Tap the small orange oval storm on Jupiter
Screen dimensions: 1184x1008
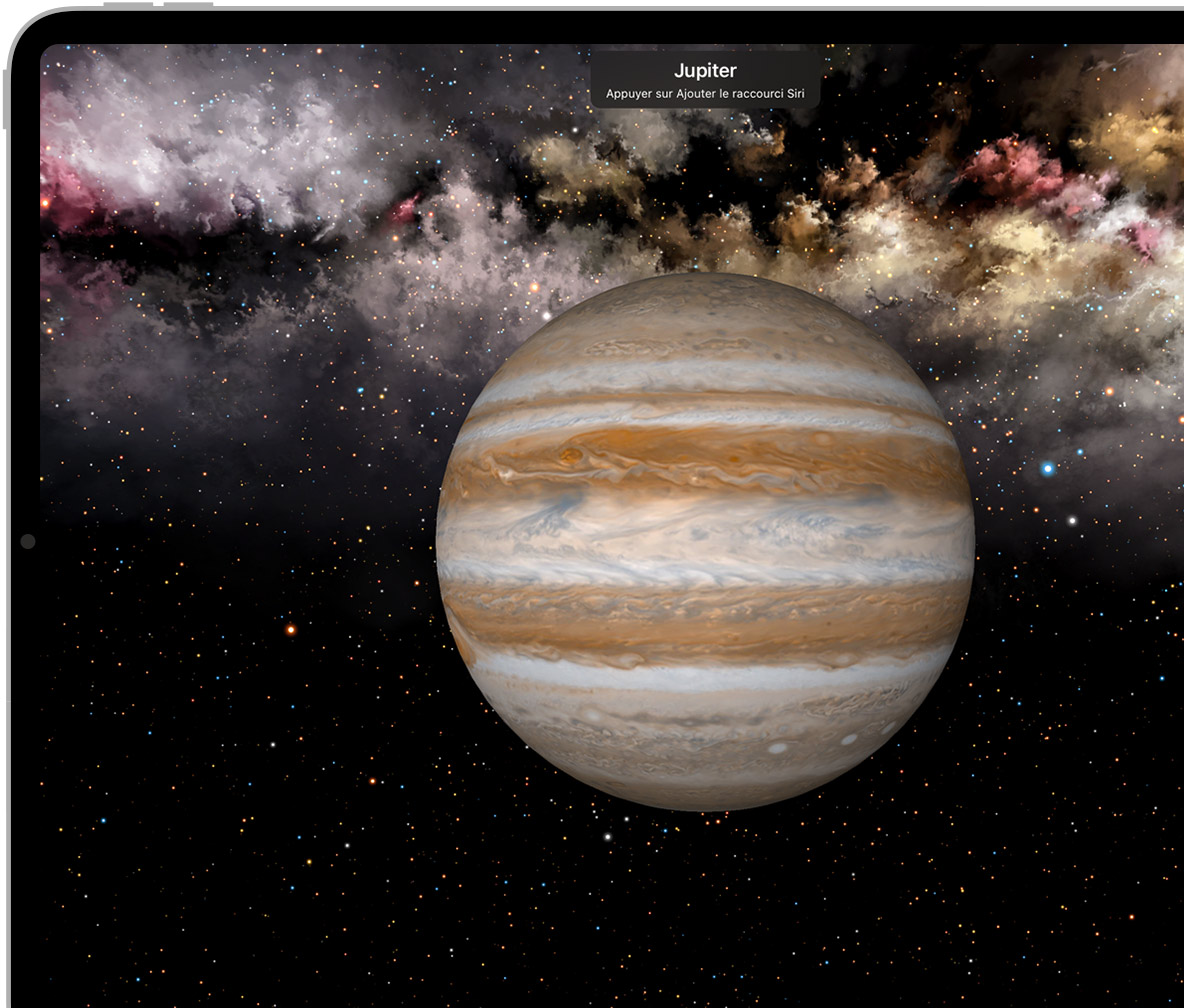click(572, 455)
